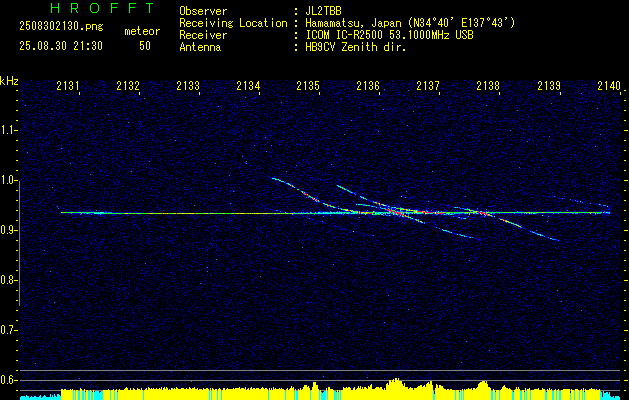
Task: Click the 0.6 kHz frequency label
Action: pyautogui.click(x=9, y=380)
